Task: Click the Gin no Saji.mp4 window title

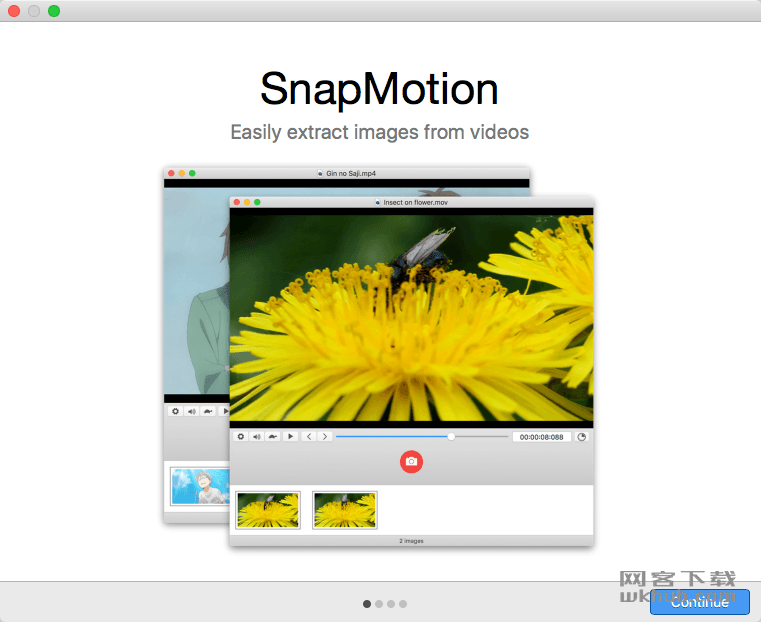Action: pyautogui.click(x=351, y=173)
